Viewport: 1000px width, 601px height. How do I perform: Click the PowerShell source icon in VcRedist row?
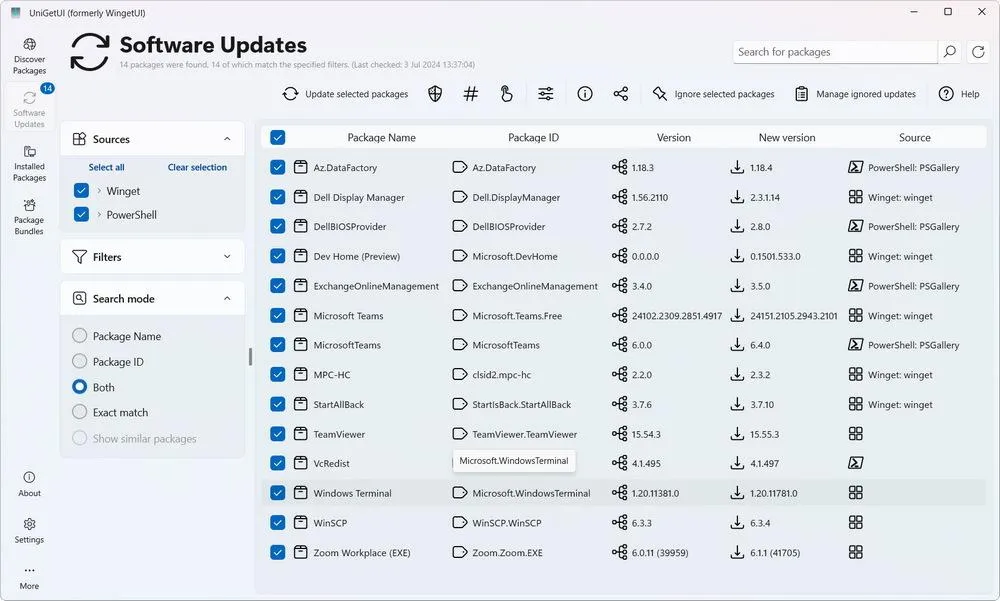pyautogui.click(x=856, y=463)
